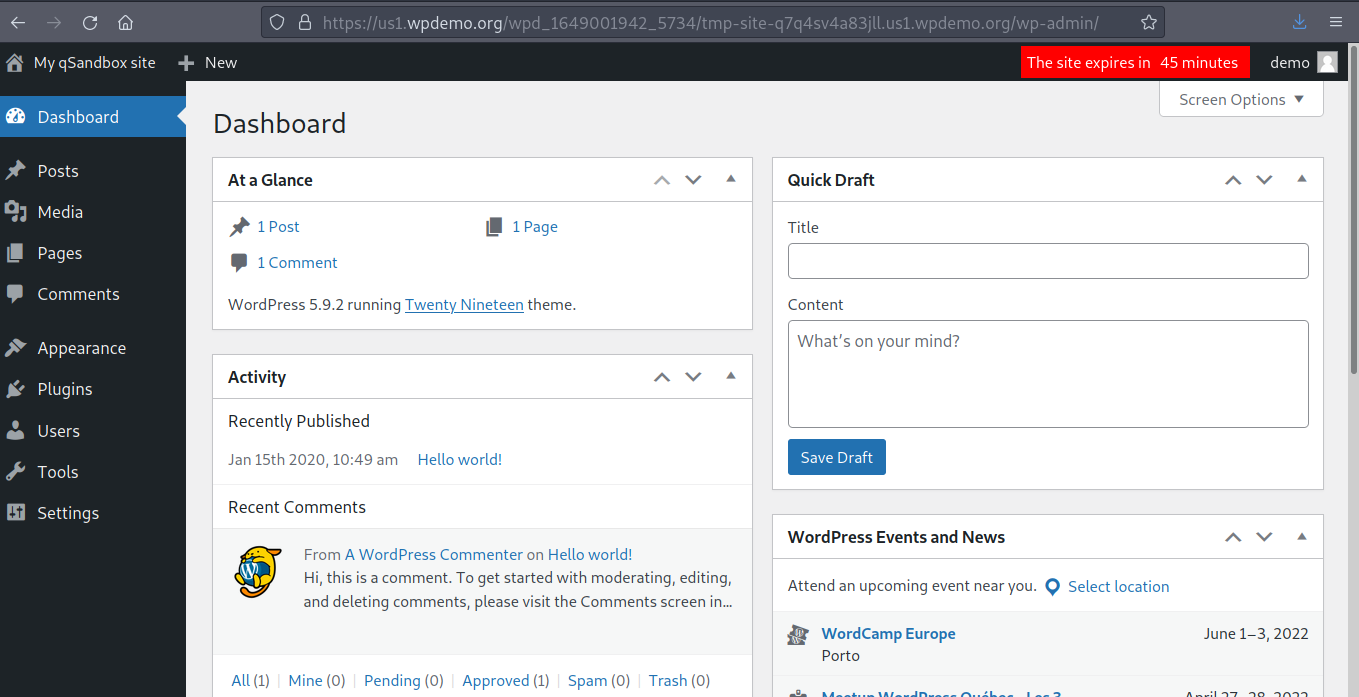Click the What's on your mind textarea
This screenshot has width=1359, height=697.
coord(1048,374)
